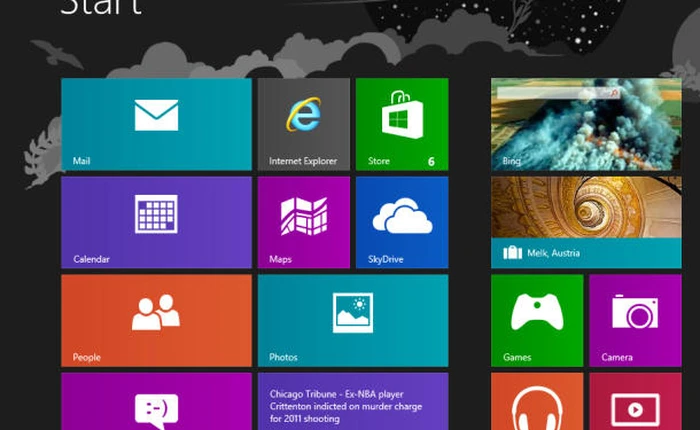Click the suitcase icon in the Travel tile
Viewport: 700px width, 430px height.
point(512,253)
